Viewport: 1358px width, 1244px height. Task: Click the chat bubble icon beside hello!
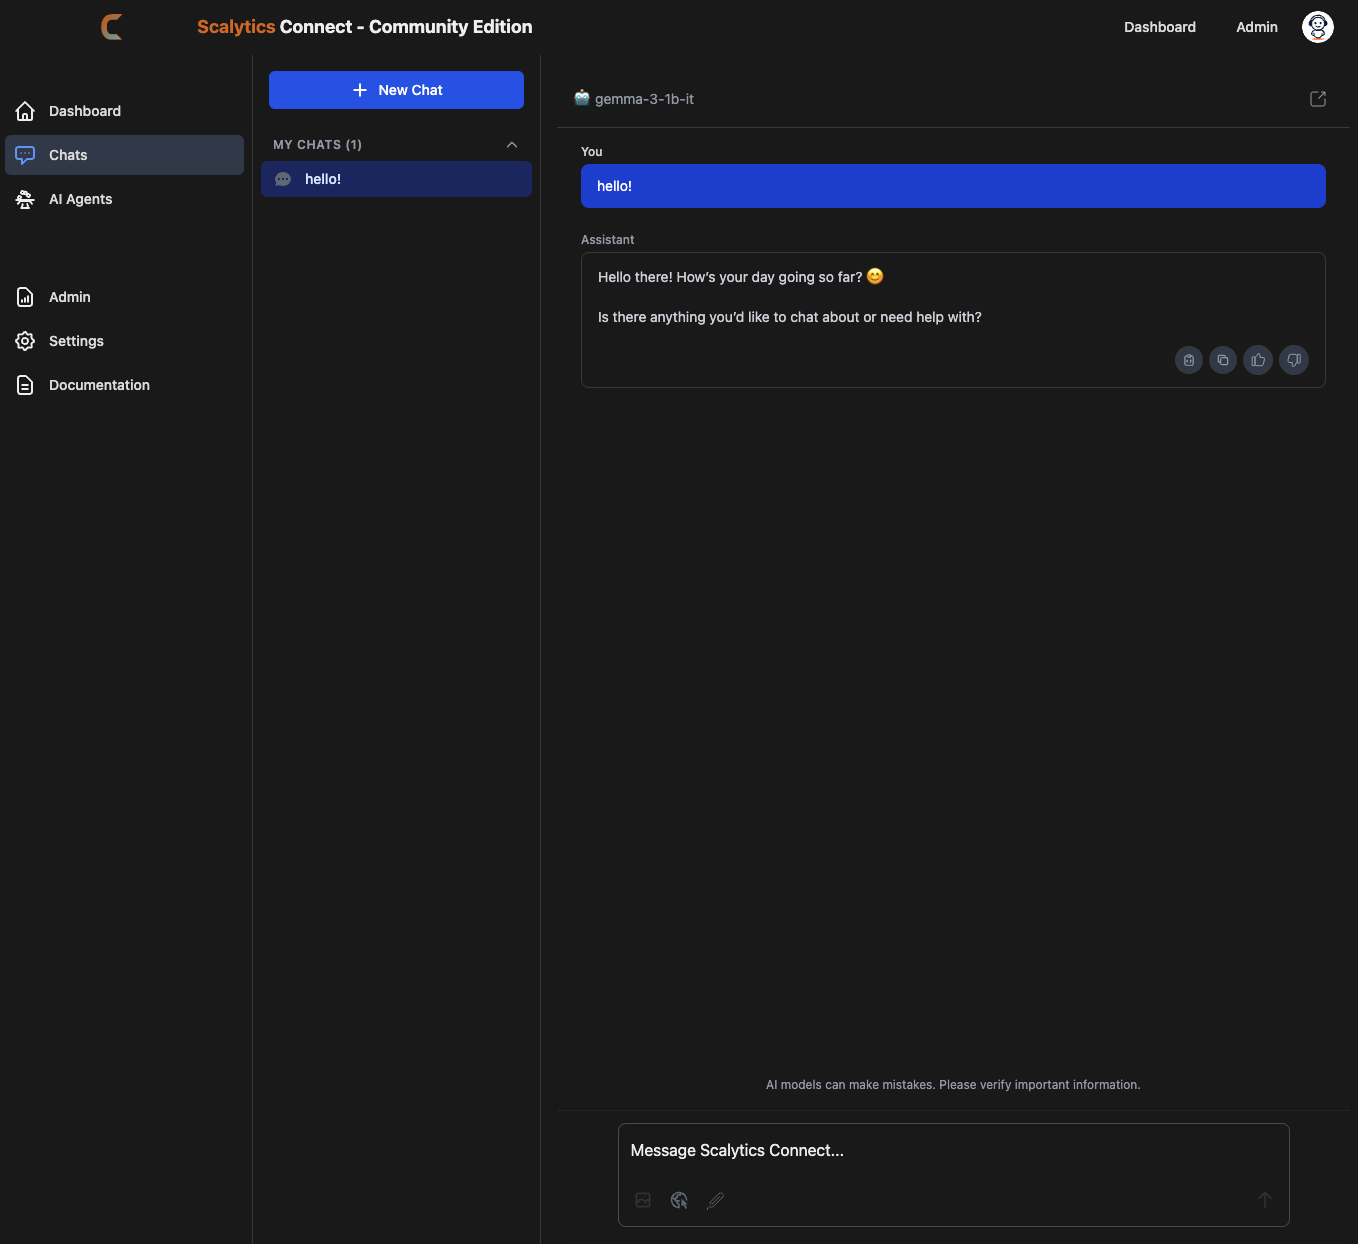tap(283, 179)
